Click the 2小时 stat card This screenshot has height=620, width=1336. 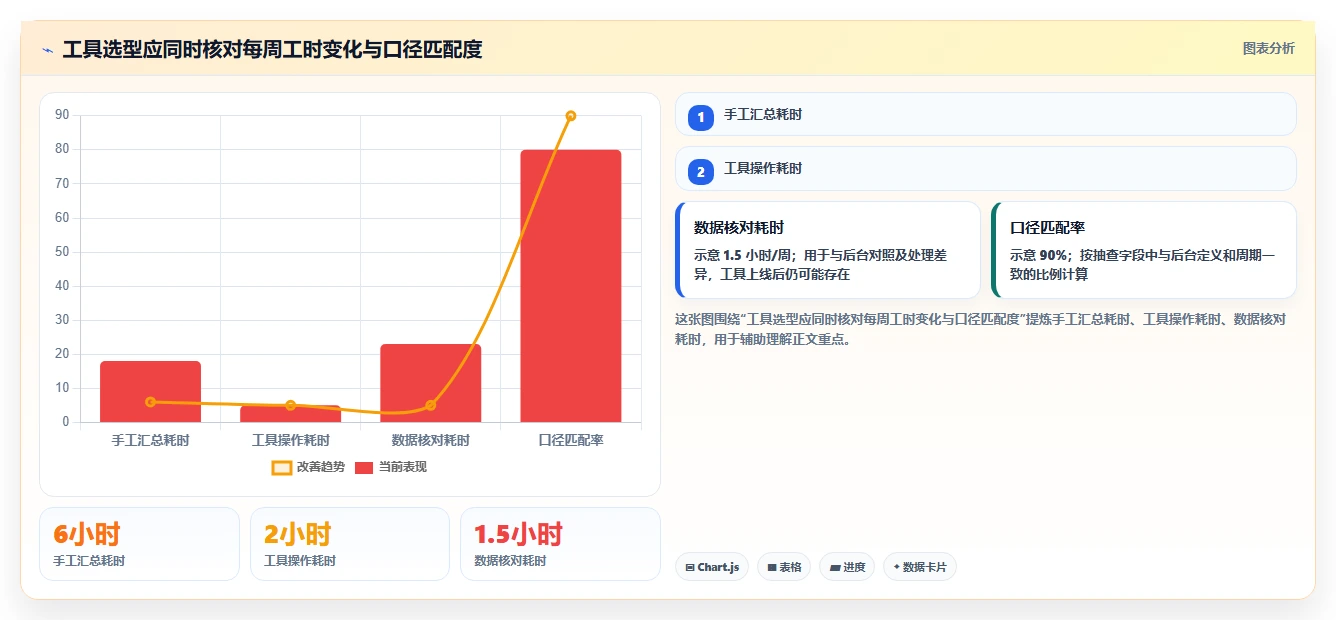coord(350,543)
